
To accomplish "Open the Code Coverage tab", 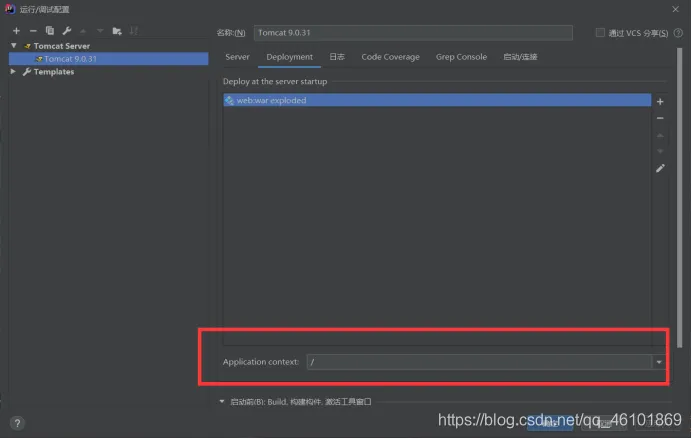I will [x=390, y=57].
